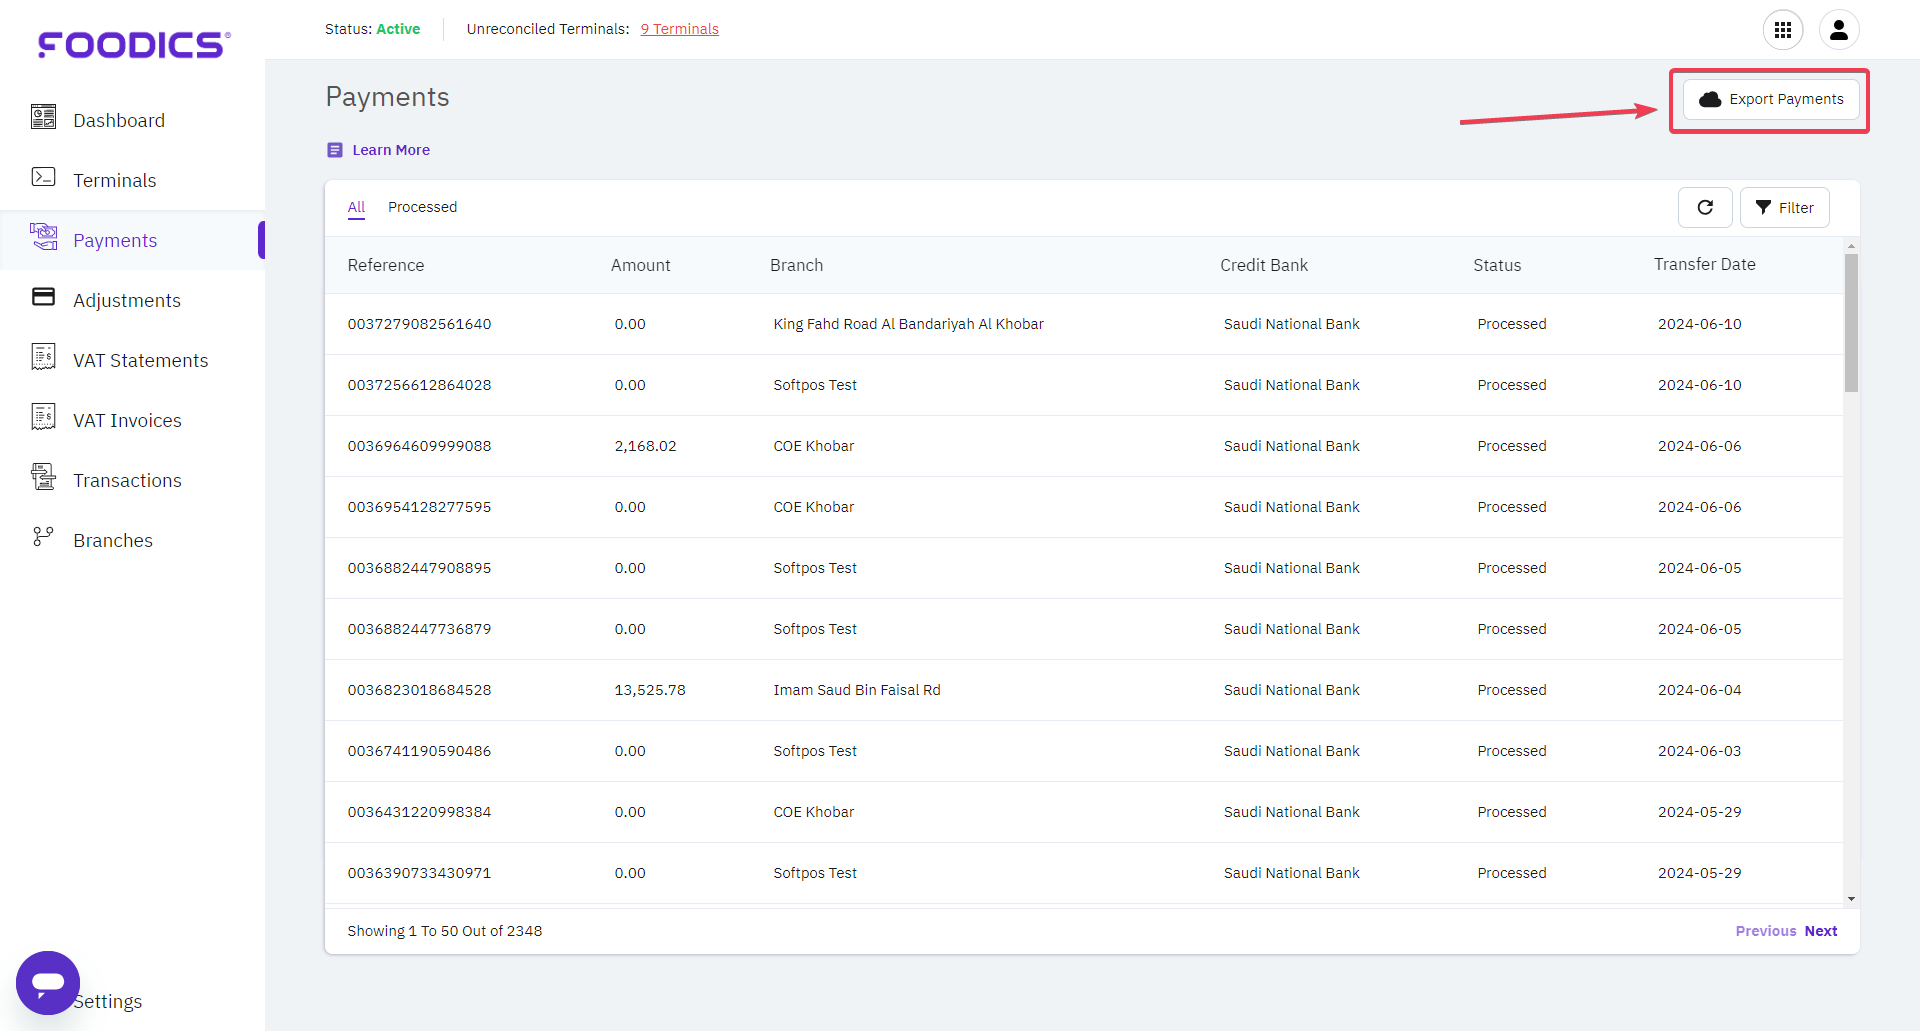Go to the Next page

coord(1821,931)
